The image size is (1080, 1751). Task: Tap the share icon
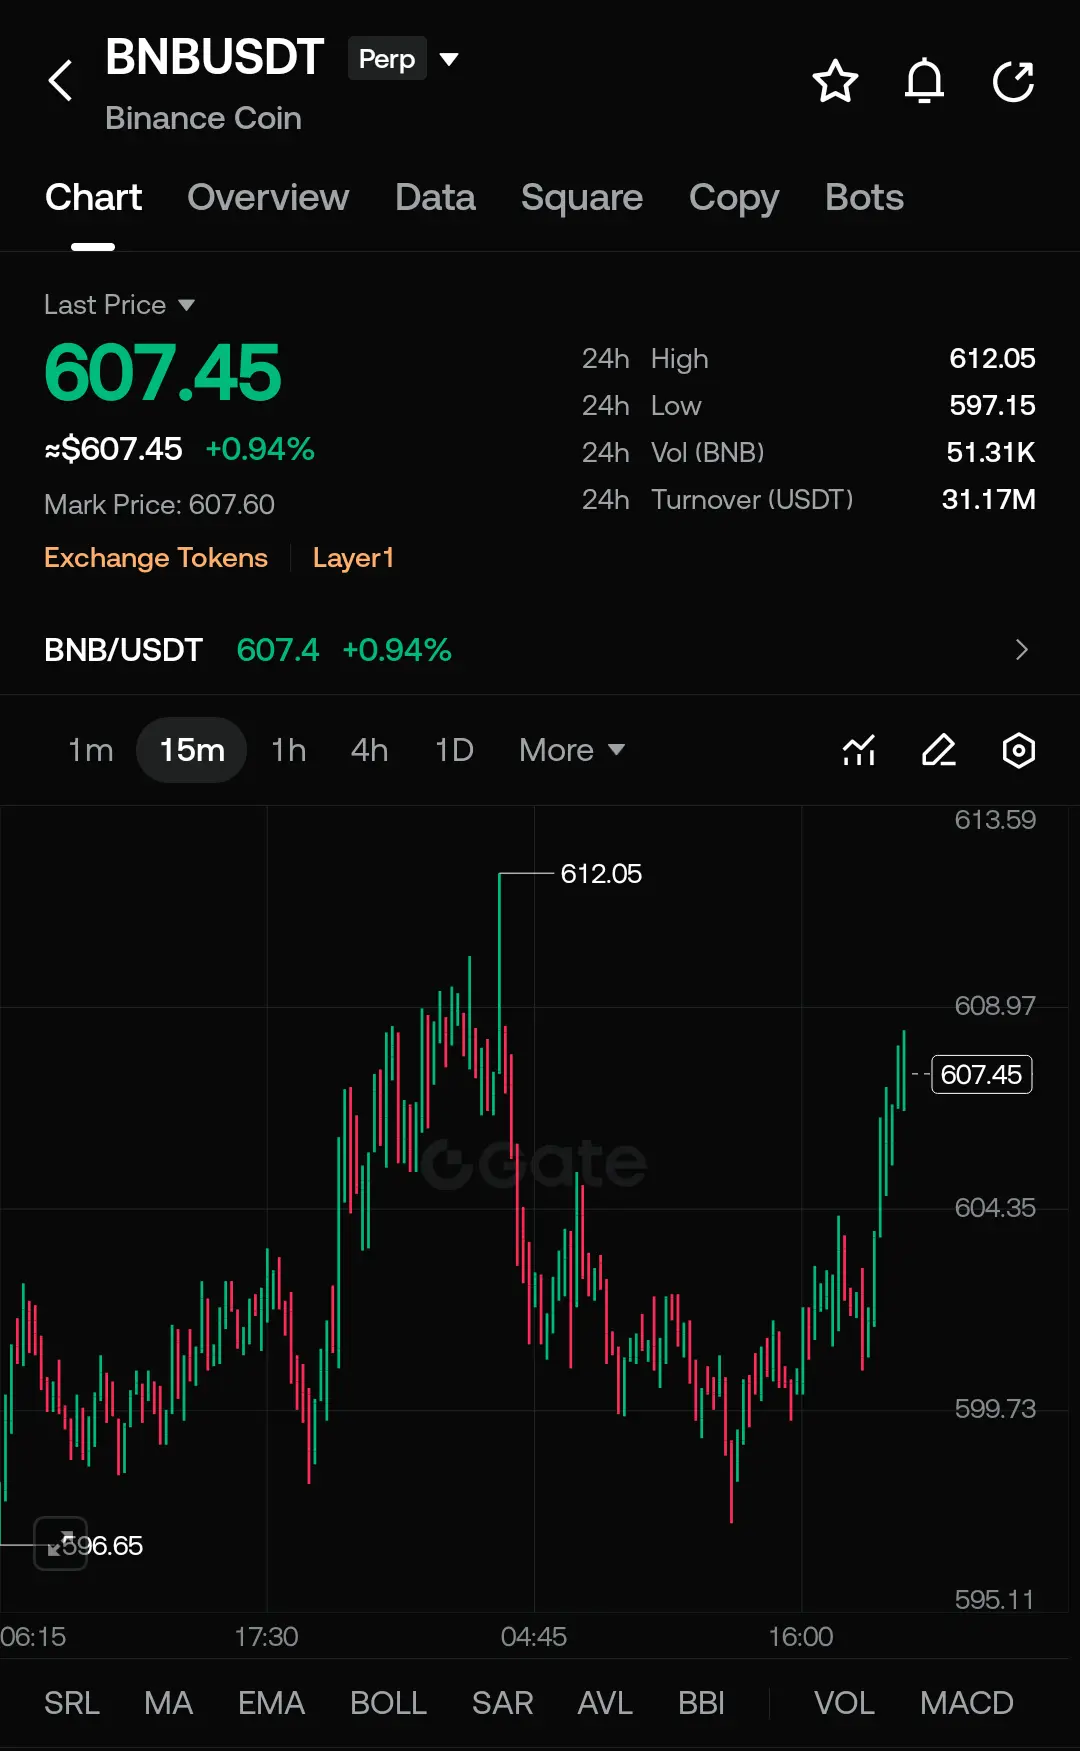[1013, 82]
